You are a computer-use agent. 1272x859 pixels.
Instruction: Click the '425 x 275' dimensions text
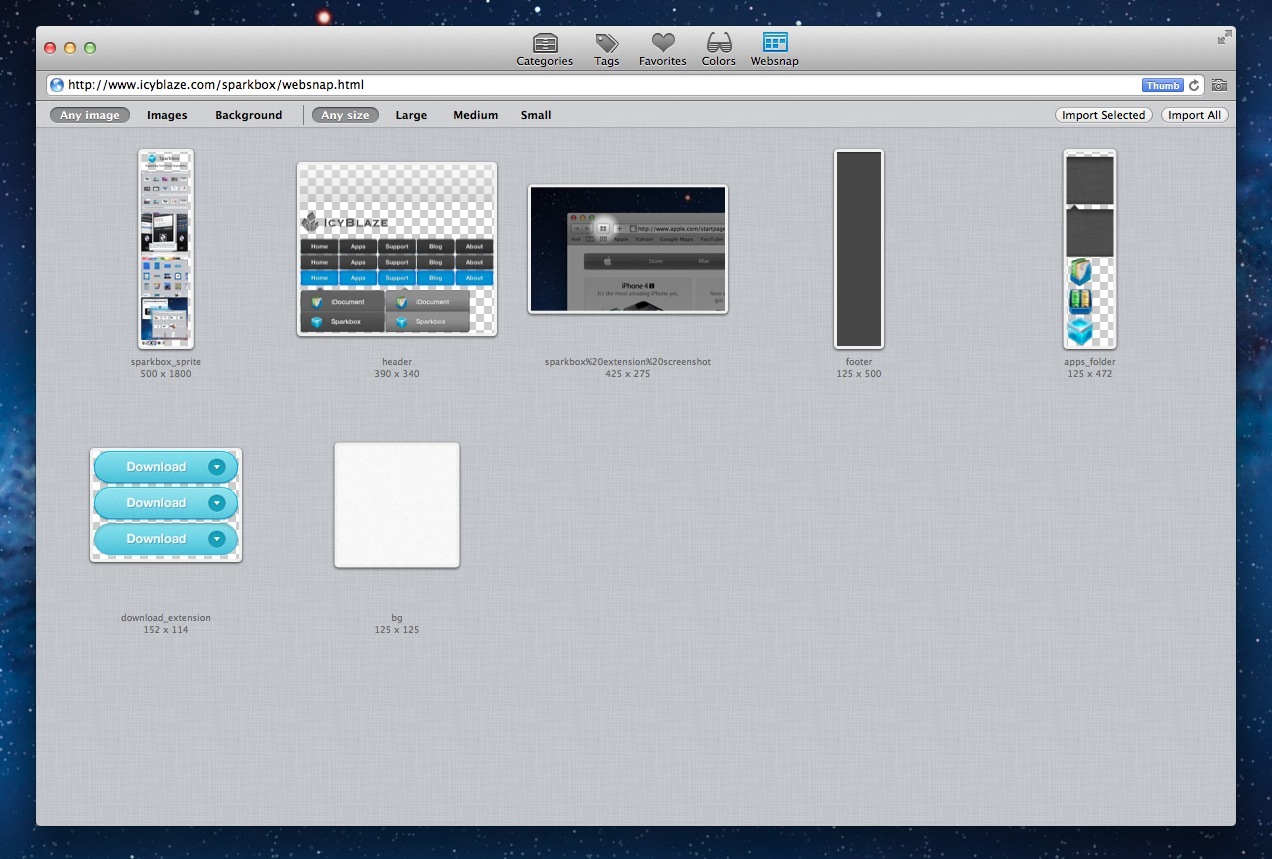click(x=628, y=374)
